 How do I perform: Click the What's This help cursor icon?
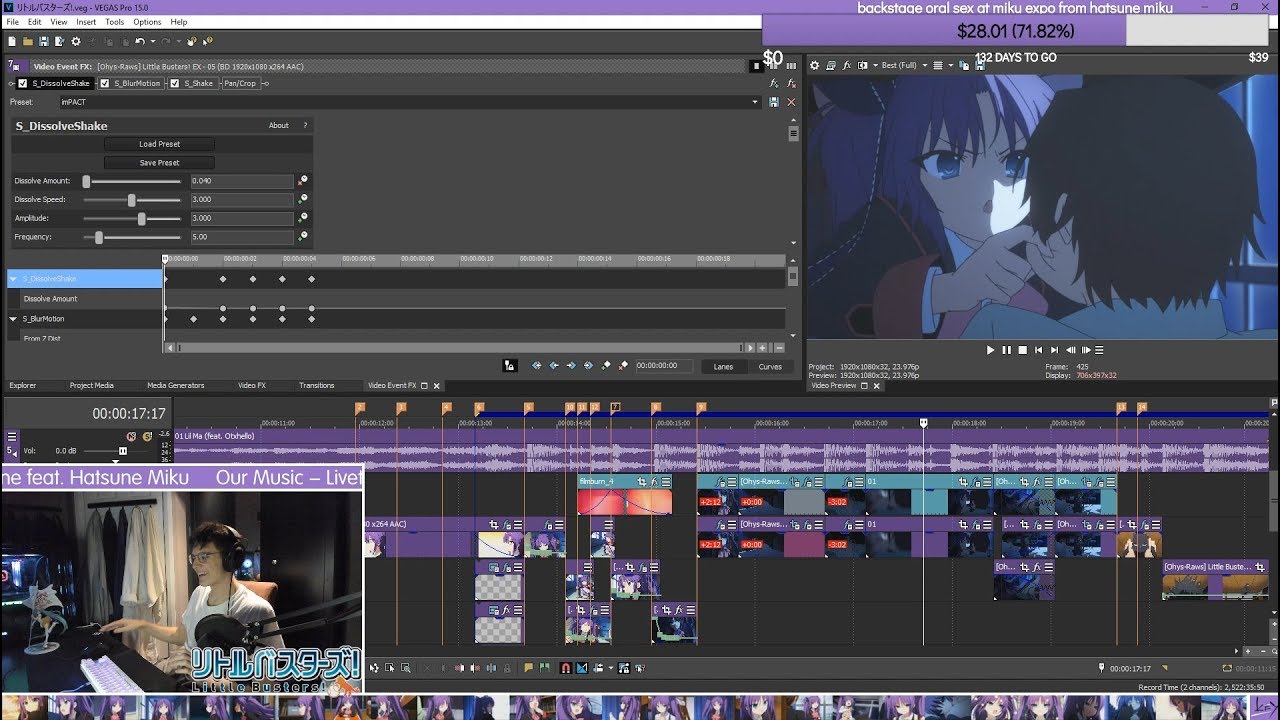tap(208, 41)
